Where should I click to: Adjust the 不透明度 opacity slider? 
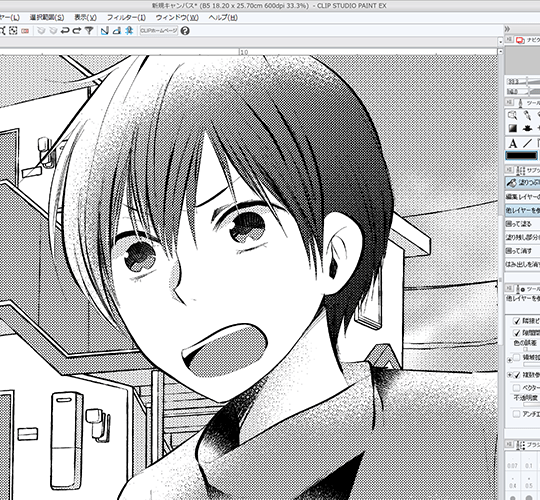[x=532, y=404]
